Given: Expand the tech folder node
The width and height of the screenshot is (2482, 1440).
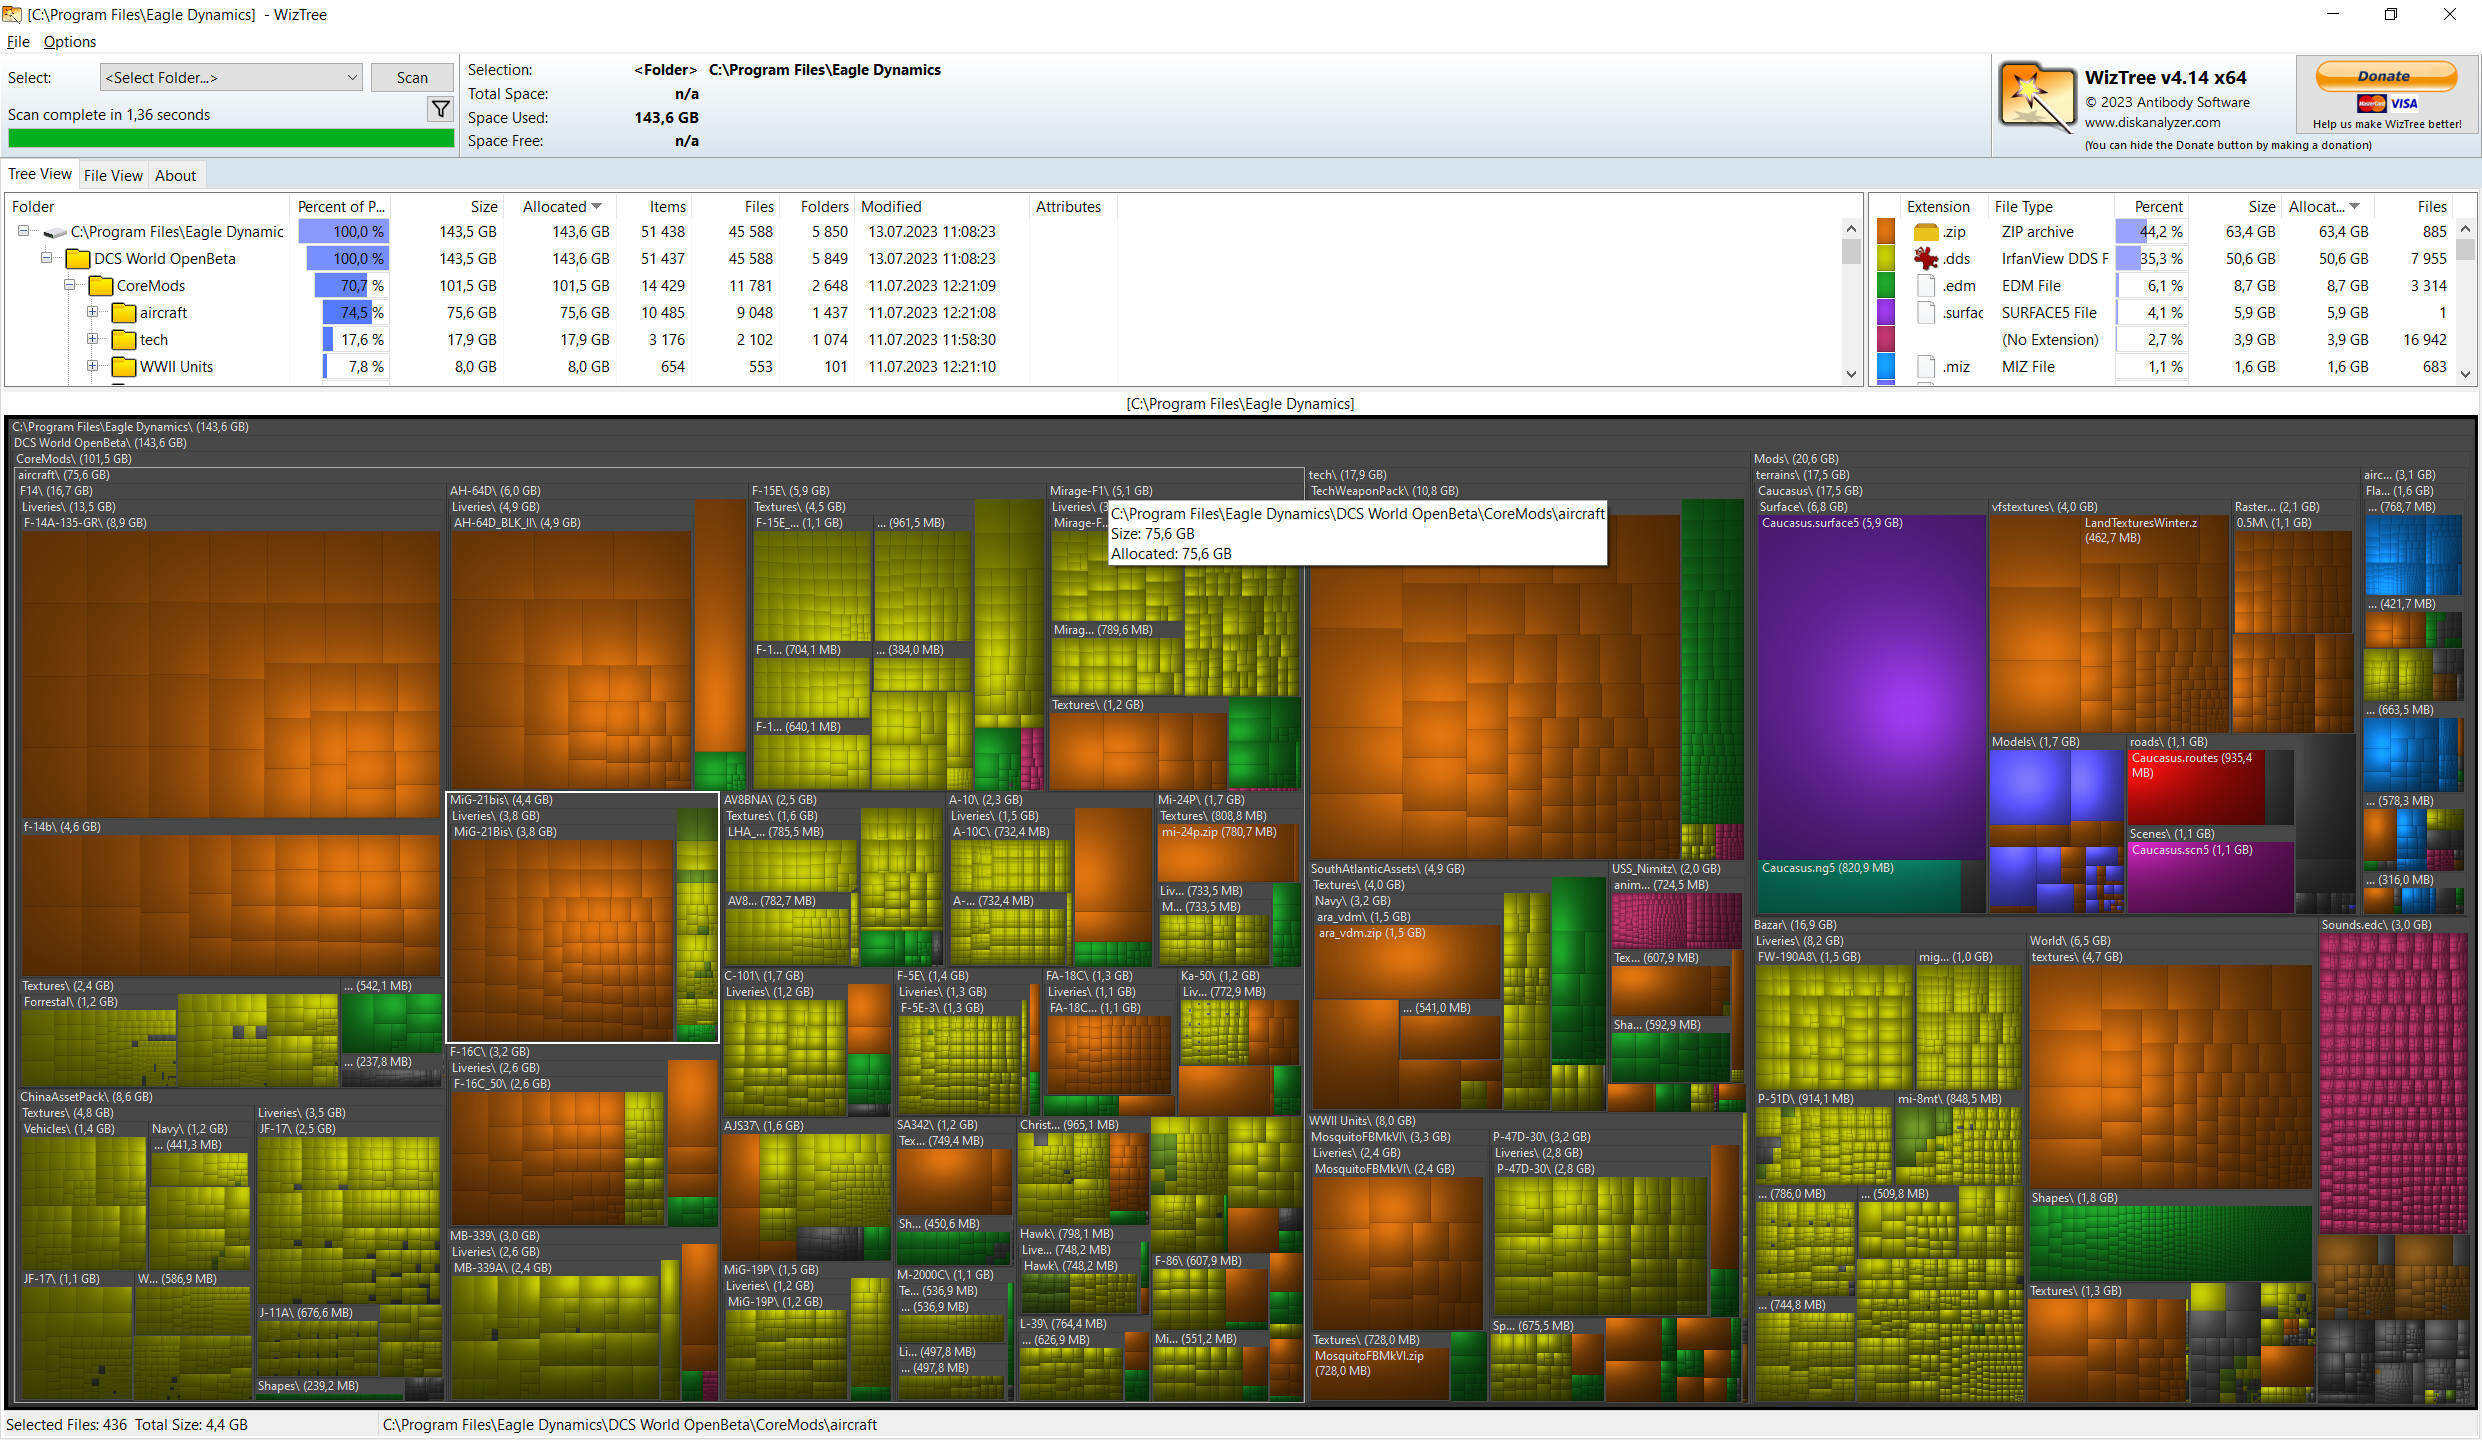Looking at the screenshot, I should (x=92, y=339).
